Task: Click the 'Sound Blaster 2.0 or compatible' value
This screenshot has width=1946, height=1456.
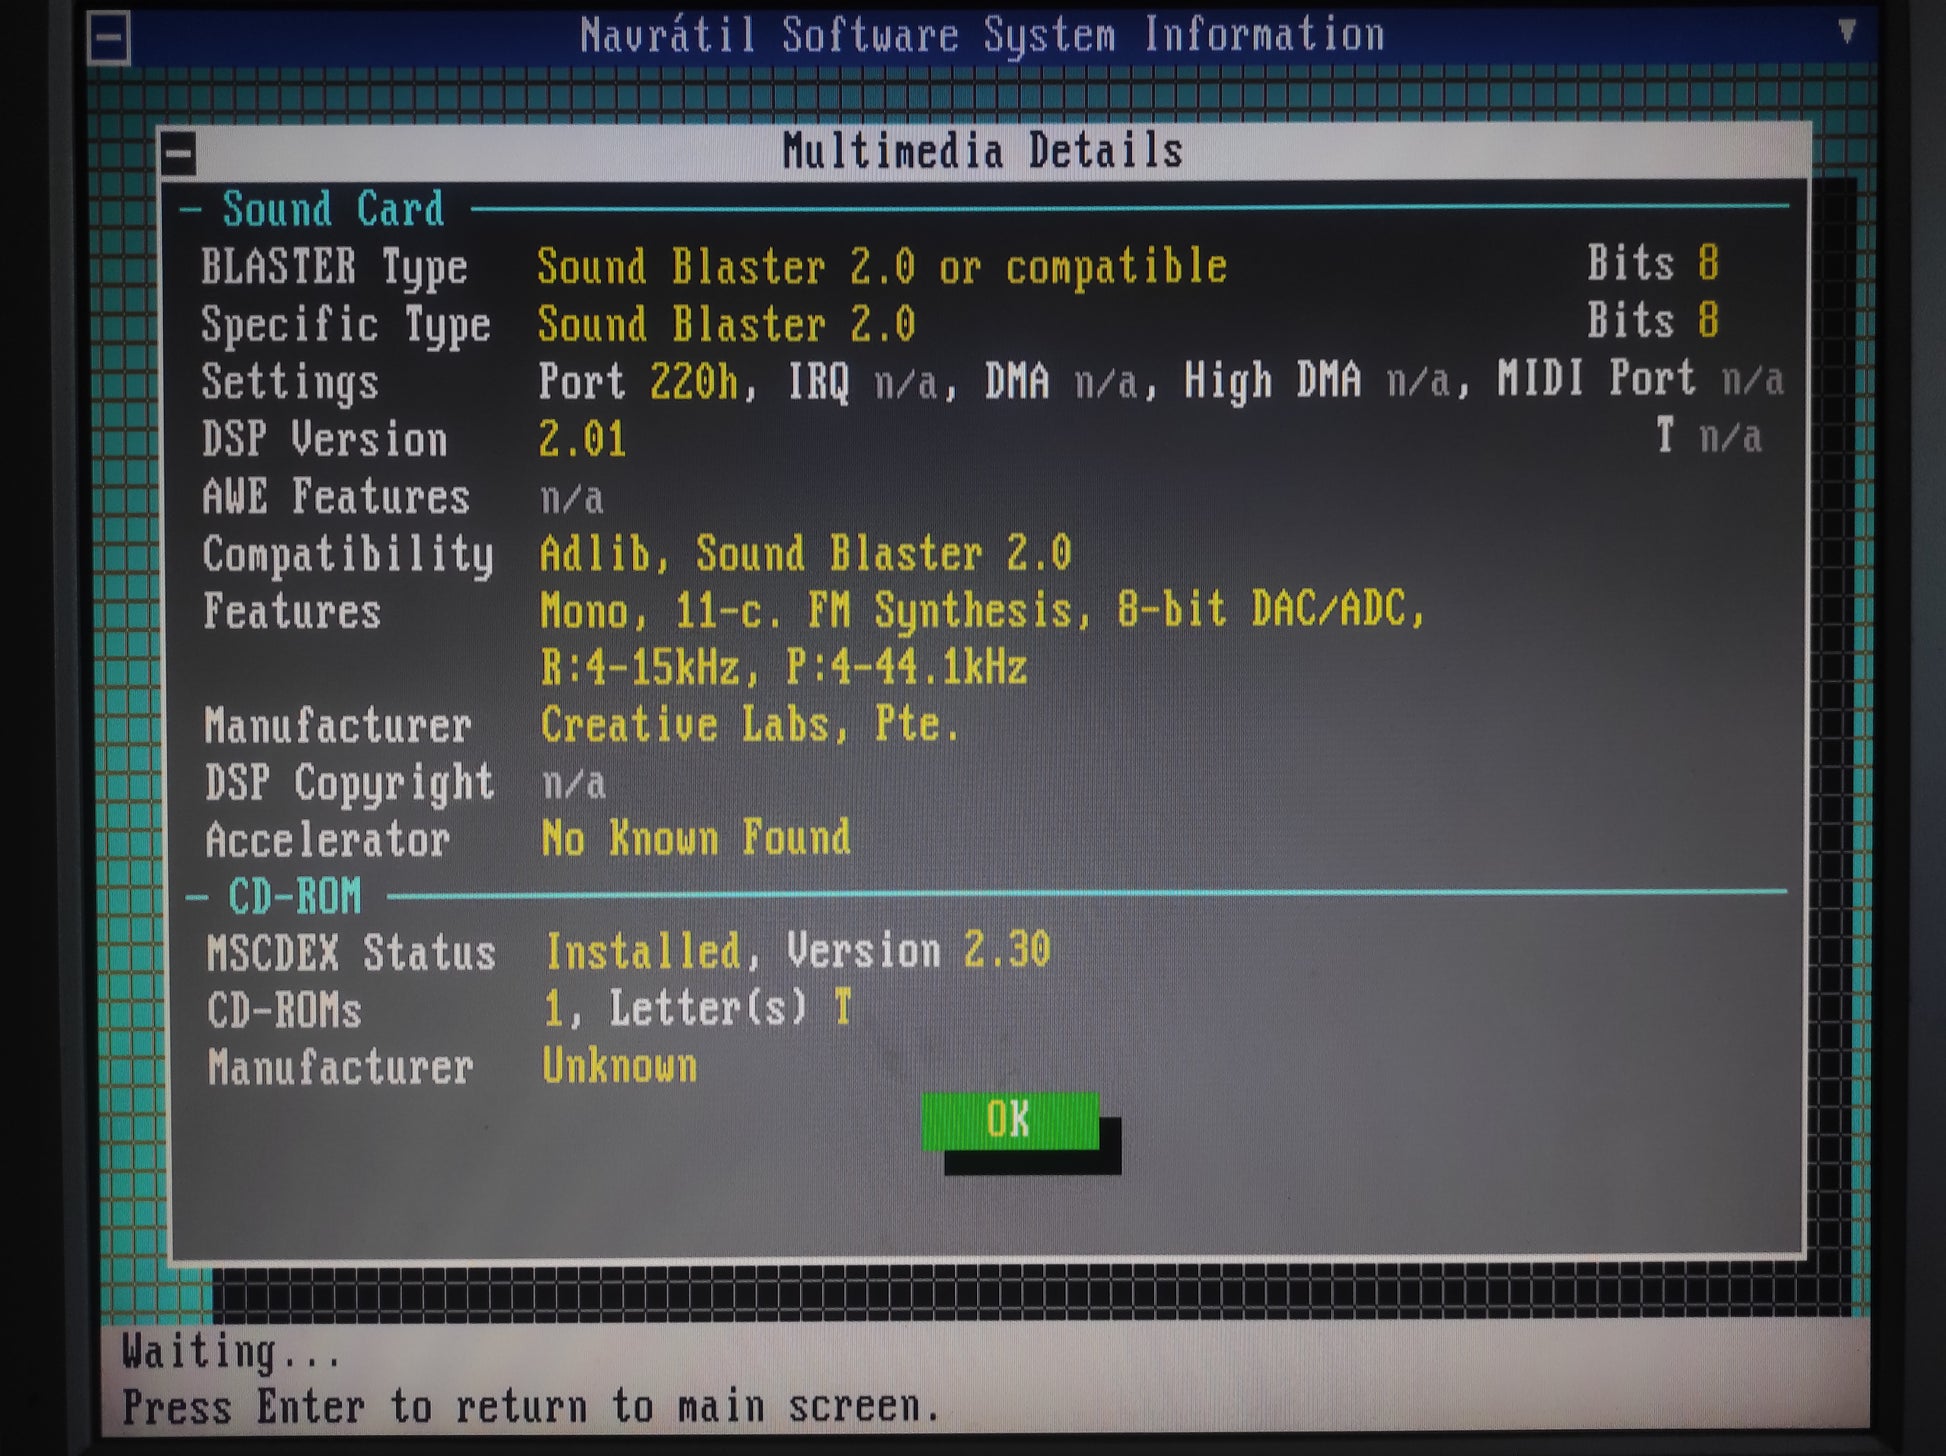Action: pyautogui.click(x=881, y=268)
